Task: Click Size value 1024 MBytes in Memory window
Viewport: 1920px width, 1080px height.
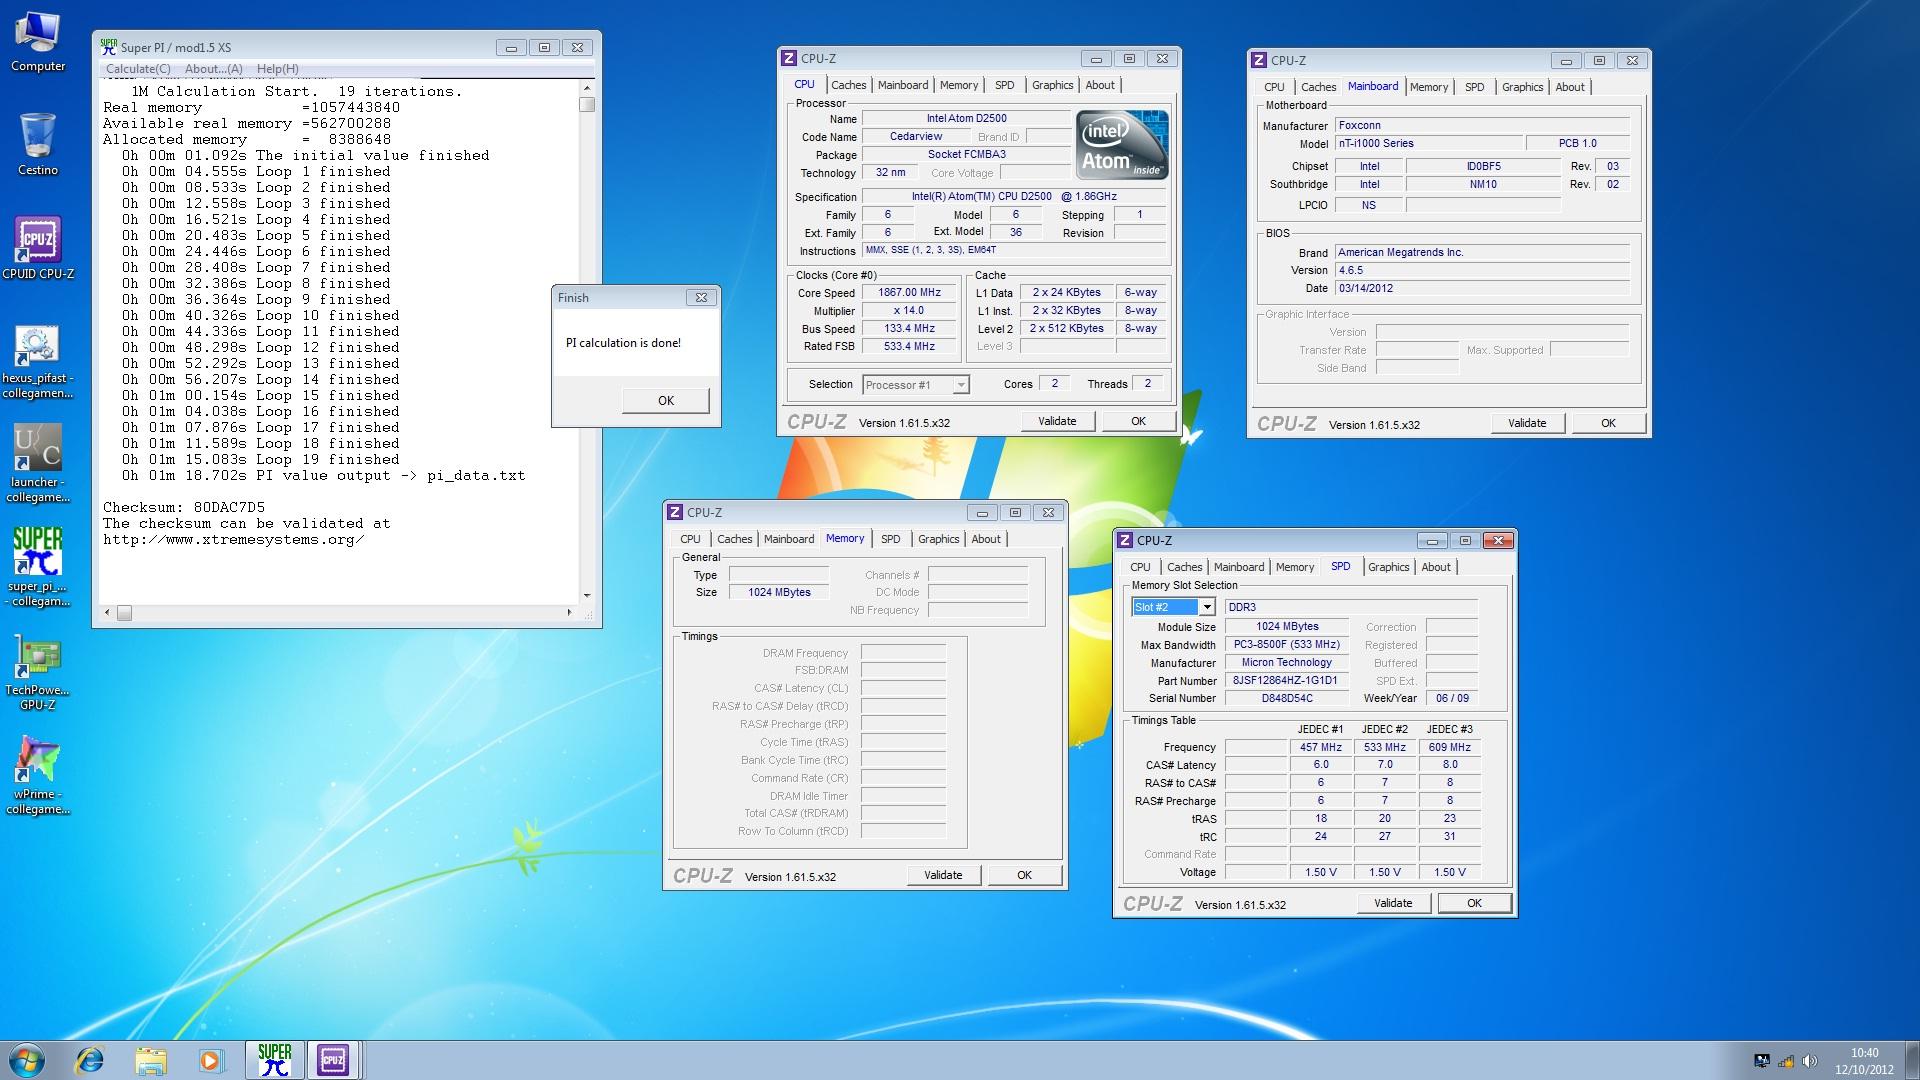Action: pyautogui.click(x=779, y=592)
